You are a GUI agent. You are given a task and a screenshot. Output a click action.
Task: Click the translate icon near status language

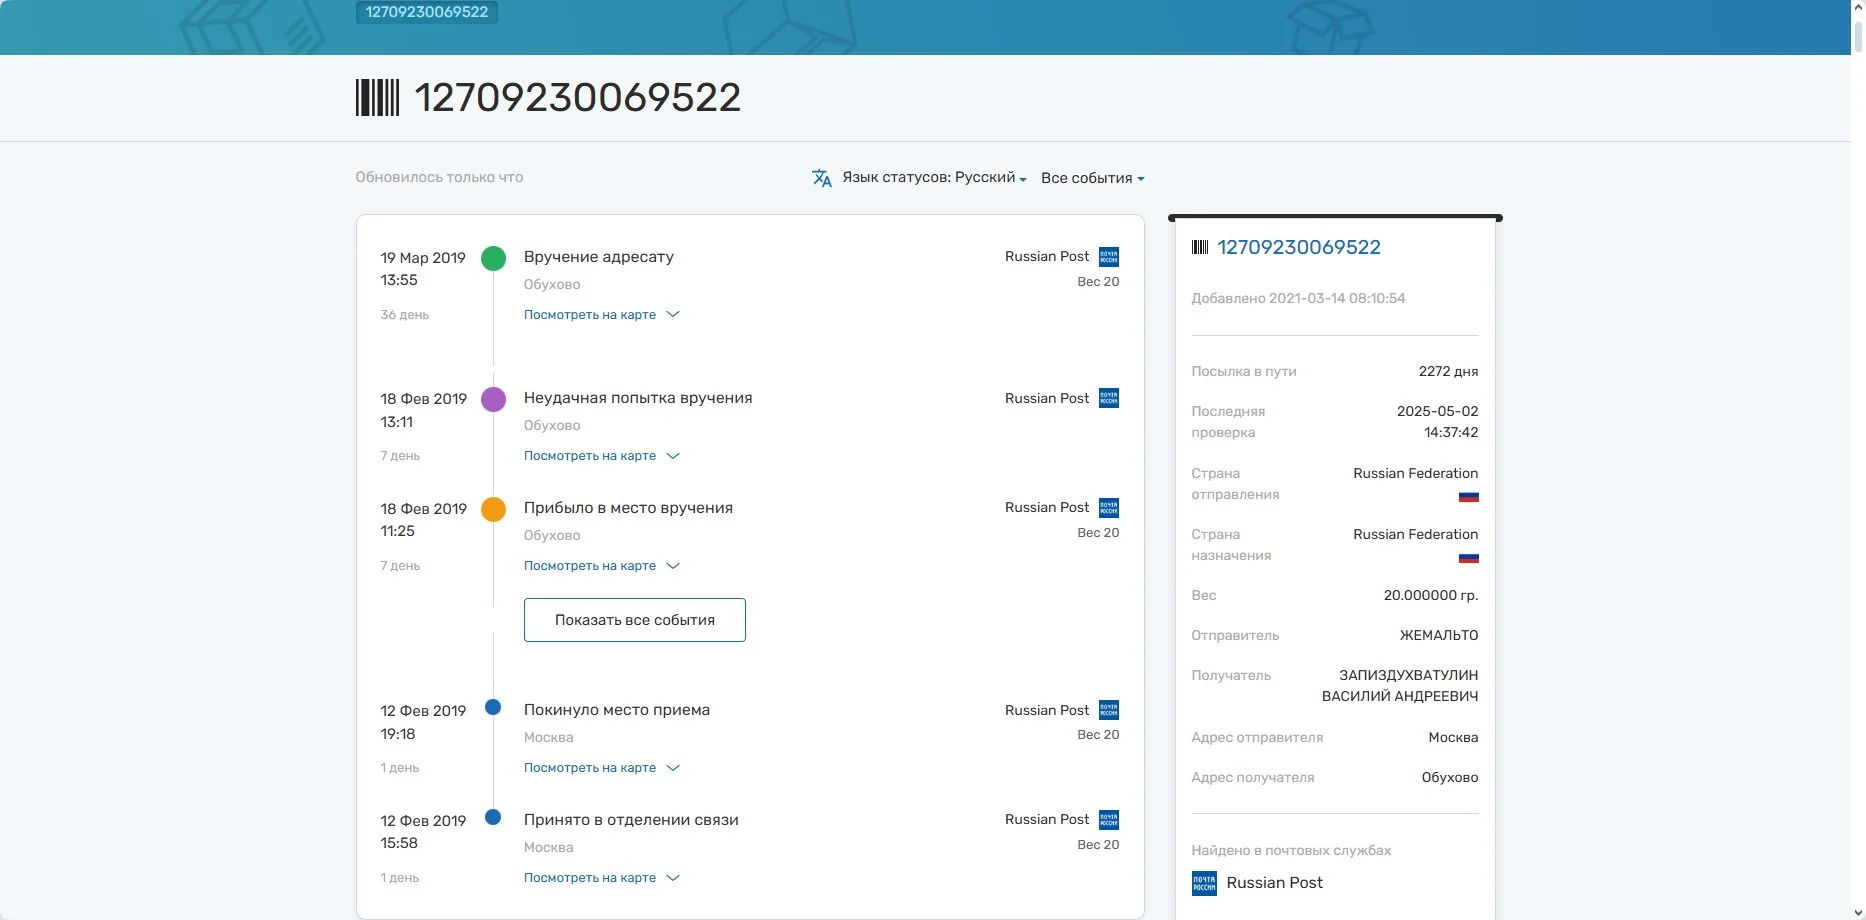821,178
